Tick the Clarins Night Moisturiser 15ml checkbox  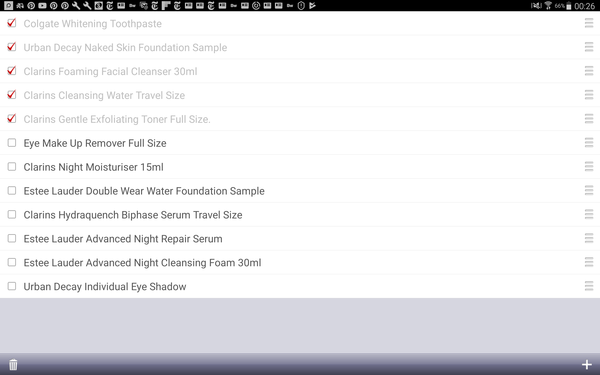pos(12,166)
